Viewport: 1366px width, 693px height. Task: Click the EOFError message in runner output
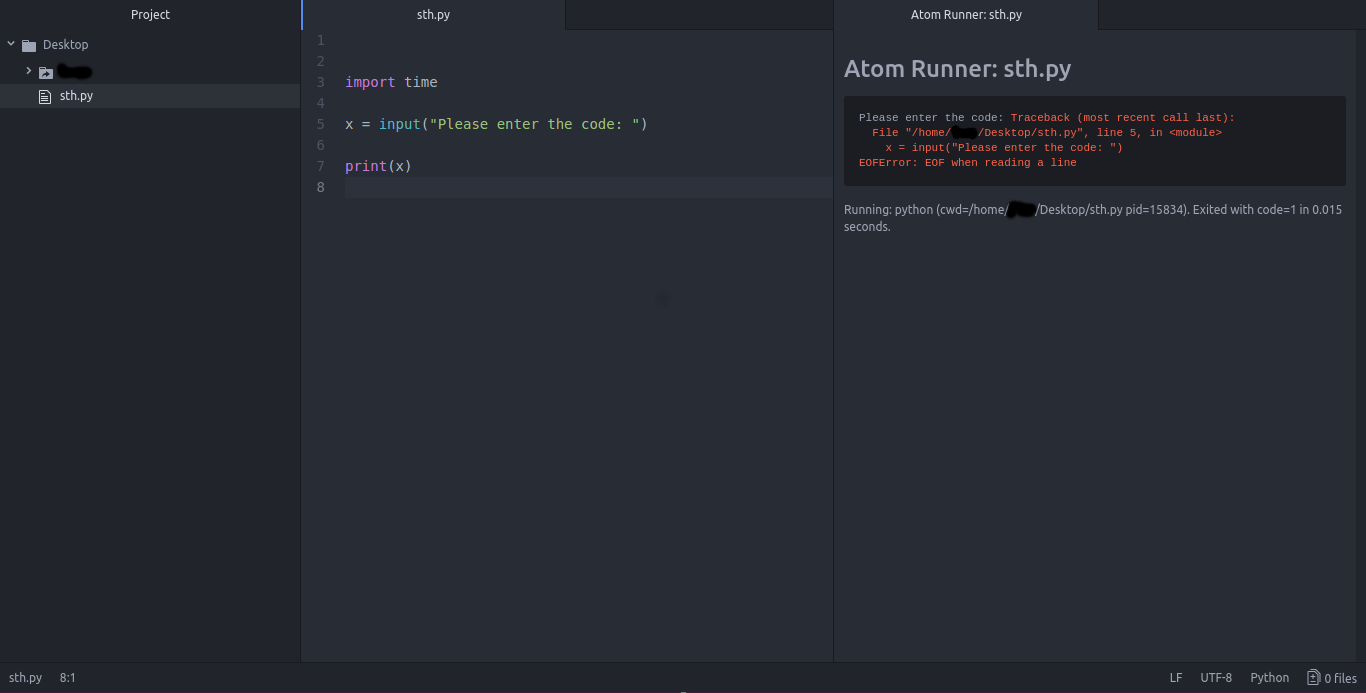tap(967, 163)
